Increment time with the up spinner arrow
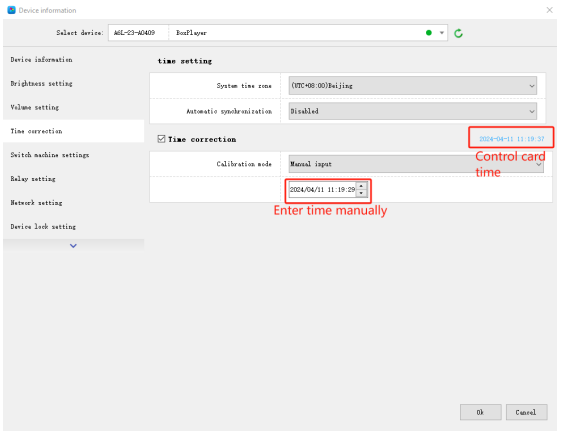The height and width of the screenshot is (435, 562). (x=361, y=186)
